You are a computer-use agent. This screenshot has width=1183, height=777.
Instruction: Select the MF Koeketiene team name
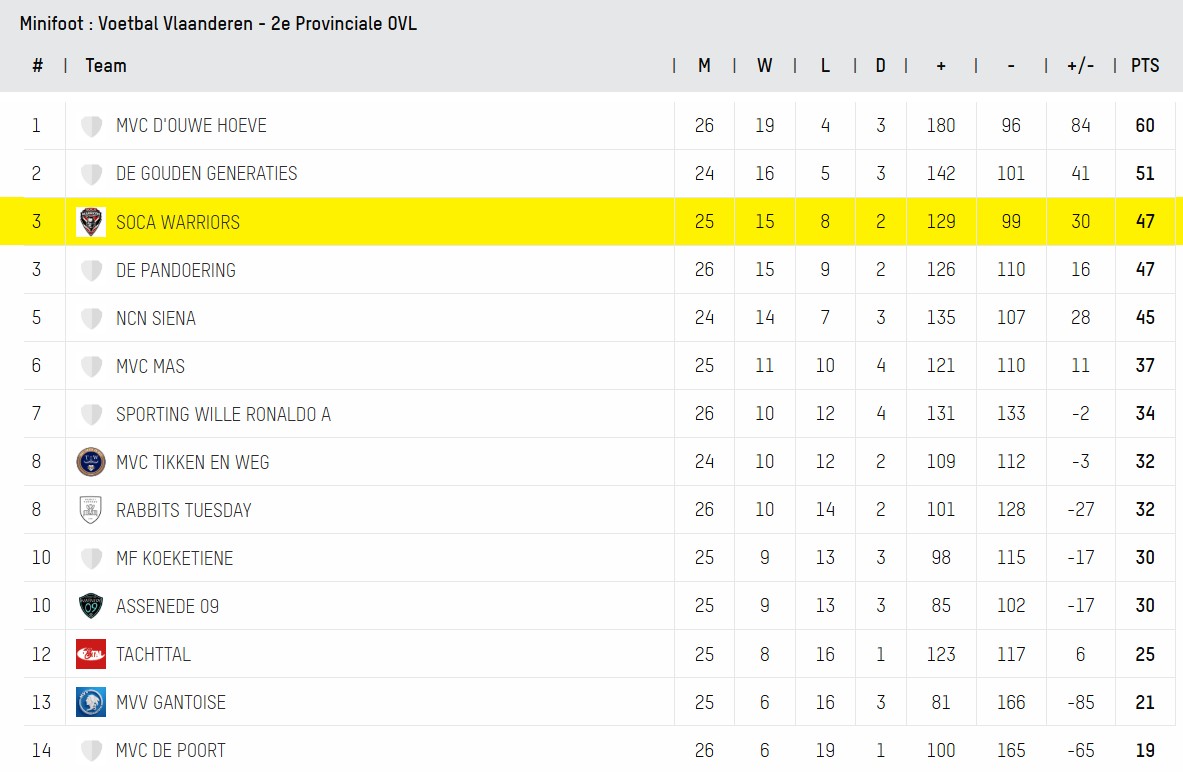coord(174,558)
